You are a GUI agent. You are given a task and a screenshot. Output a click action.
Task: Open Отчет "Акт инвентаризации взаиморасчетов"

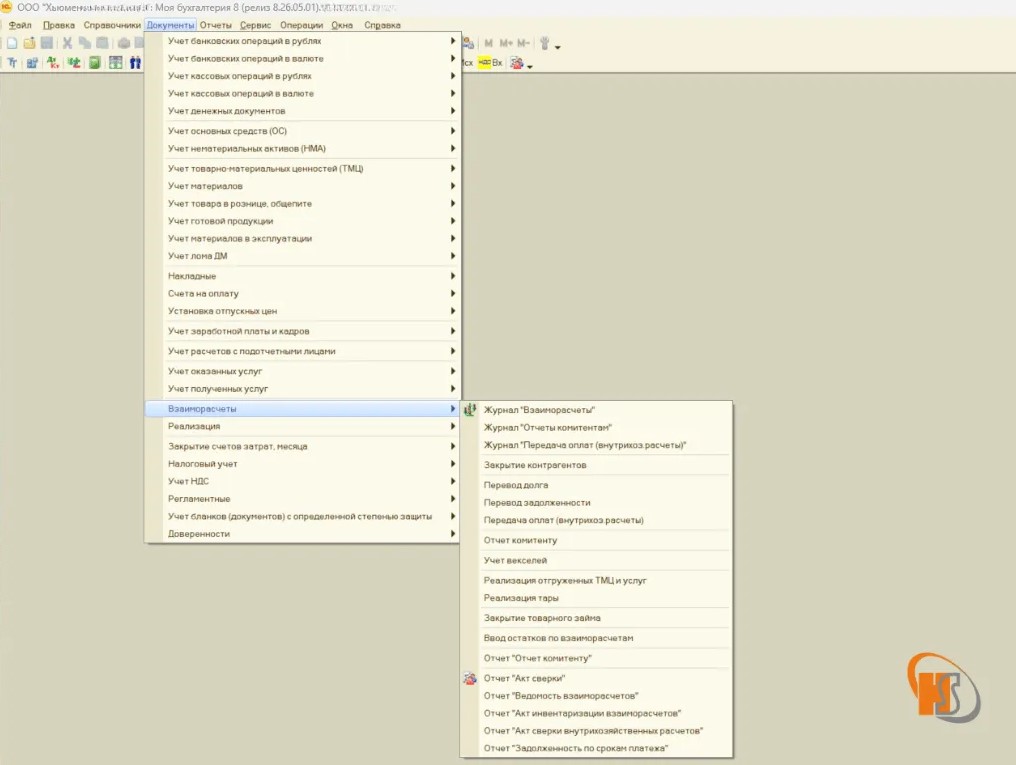point(596,713)
